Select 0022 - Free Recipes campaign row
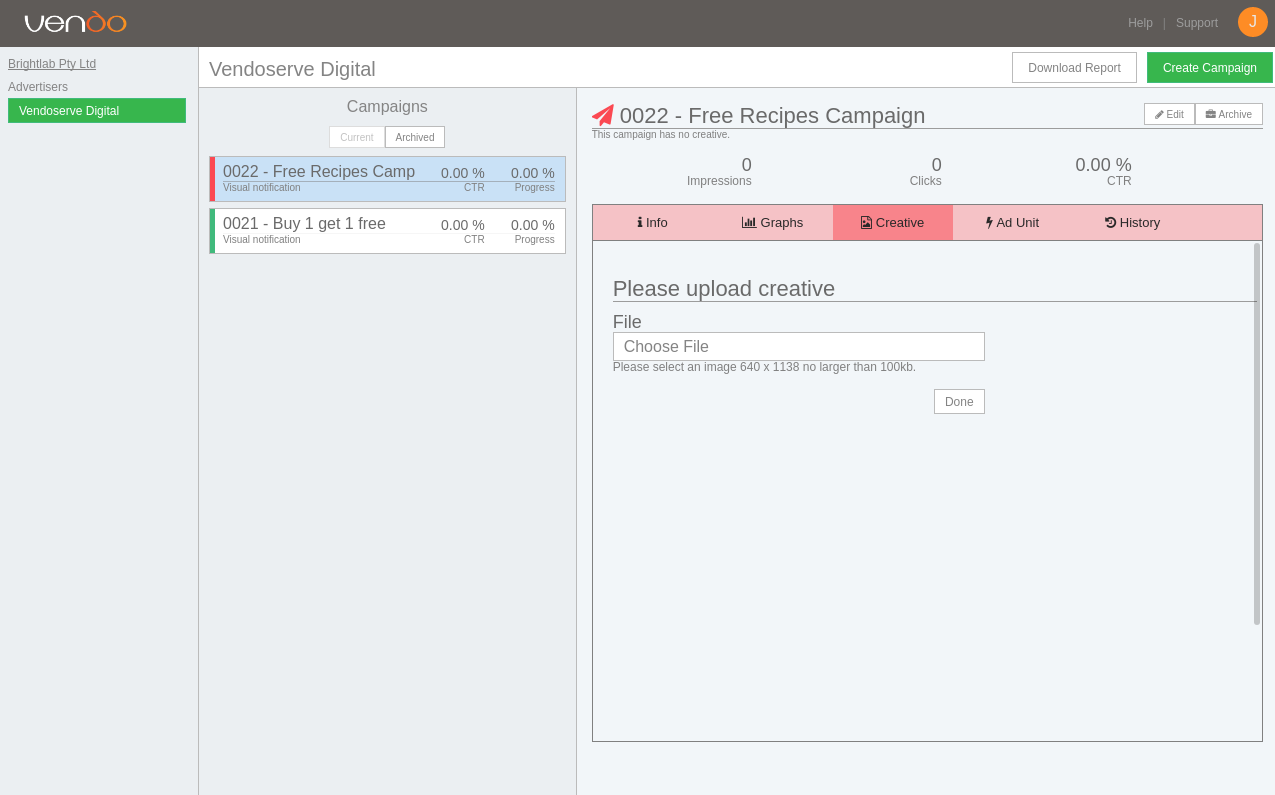 pos(387,179)
